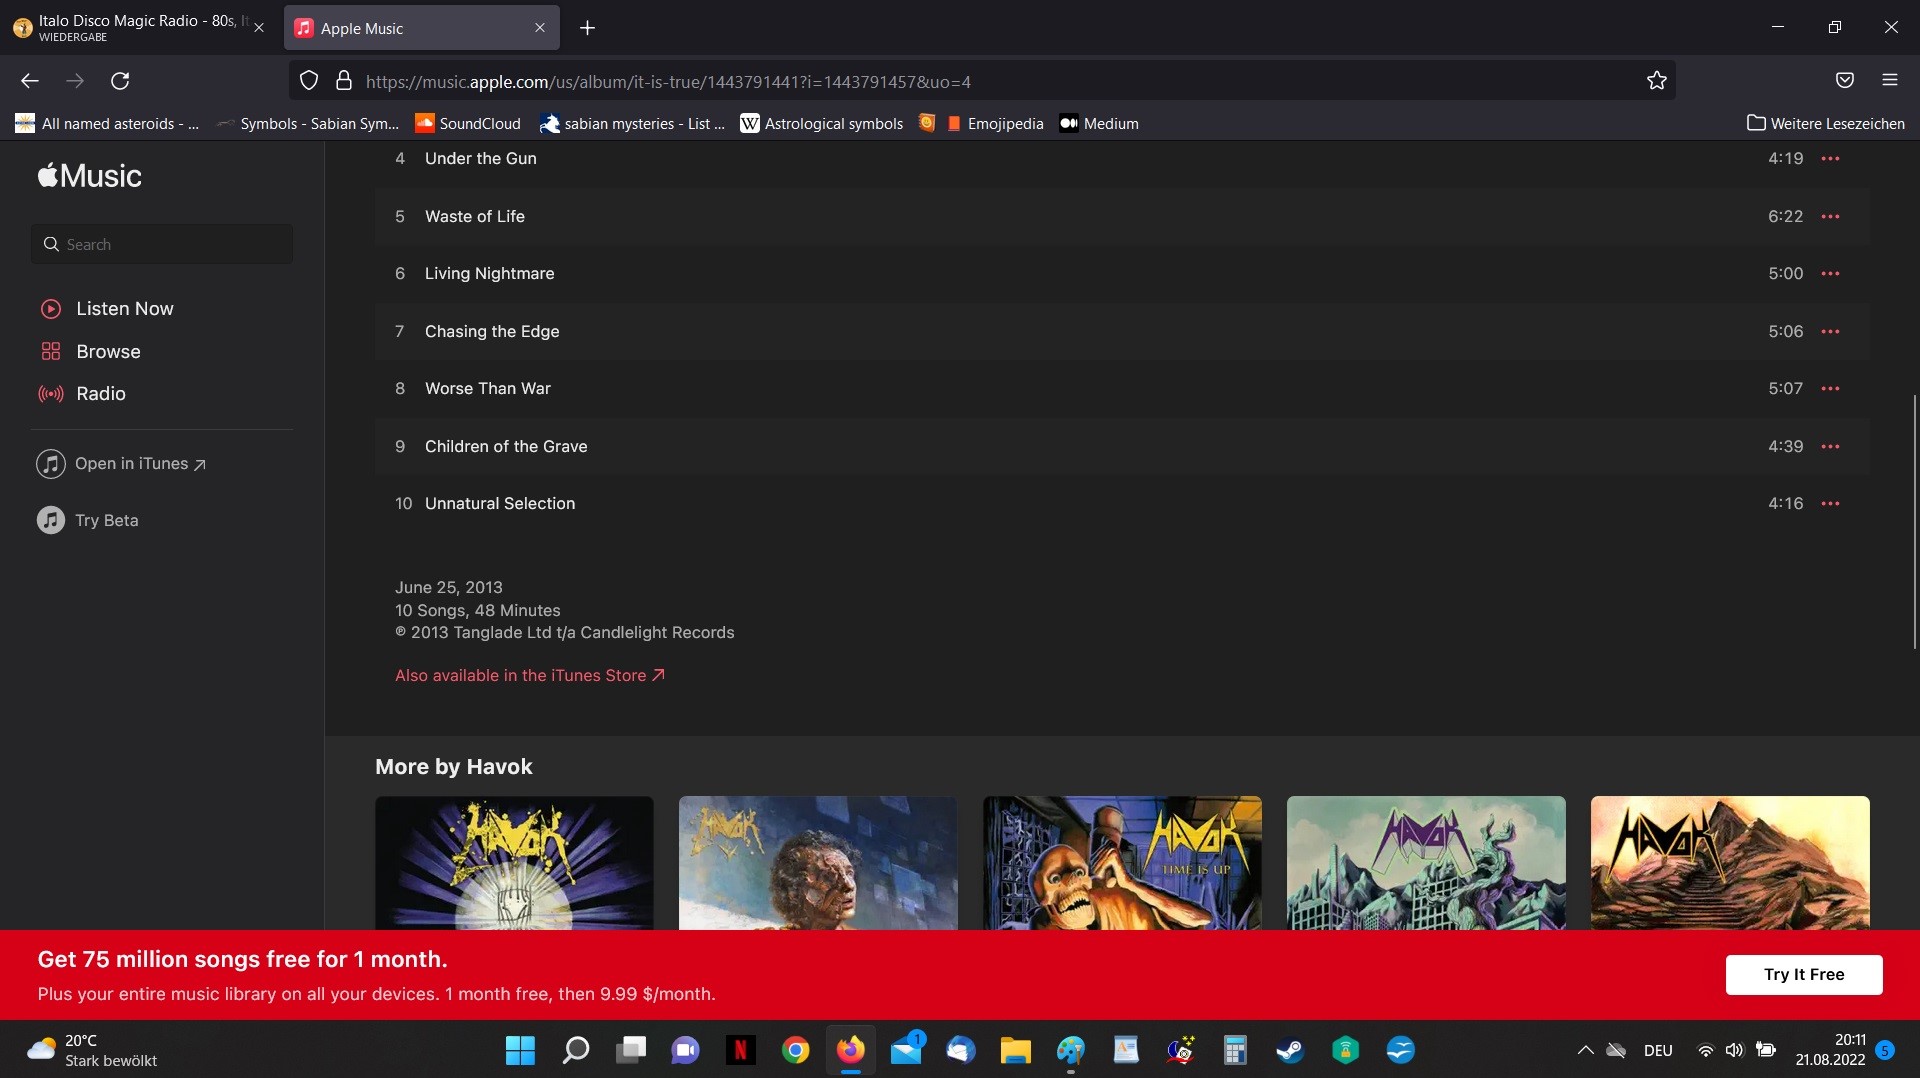The image size is (1920, 1078).
Task: Bookmark page with the star icon
Action: pos(1657,81)
